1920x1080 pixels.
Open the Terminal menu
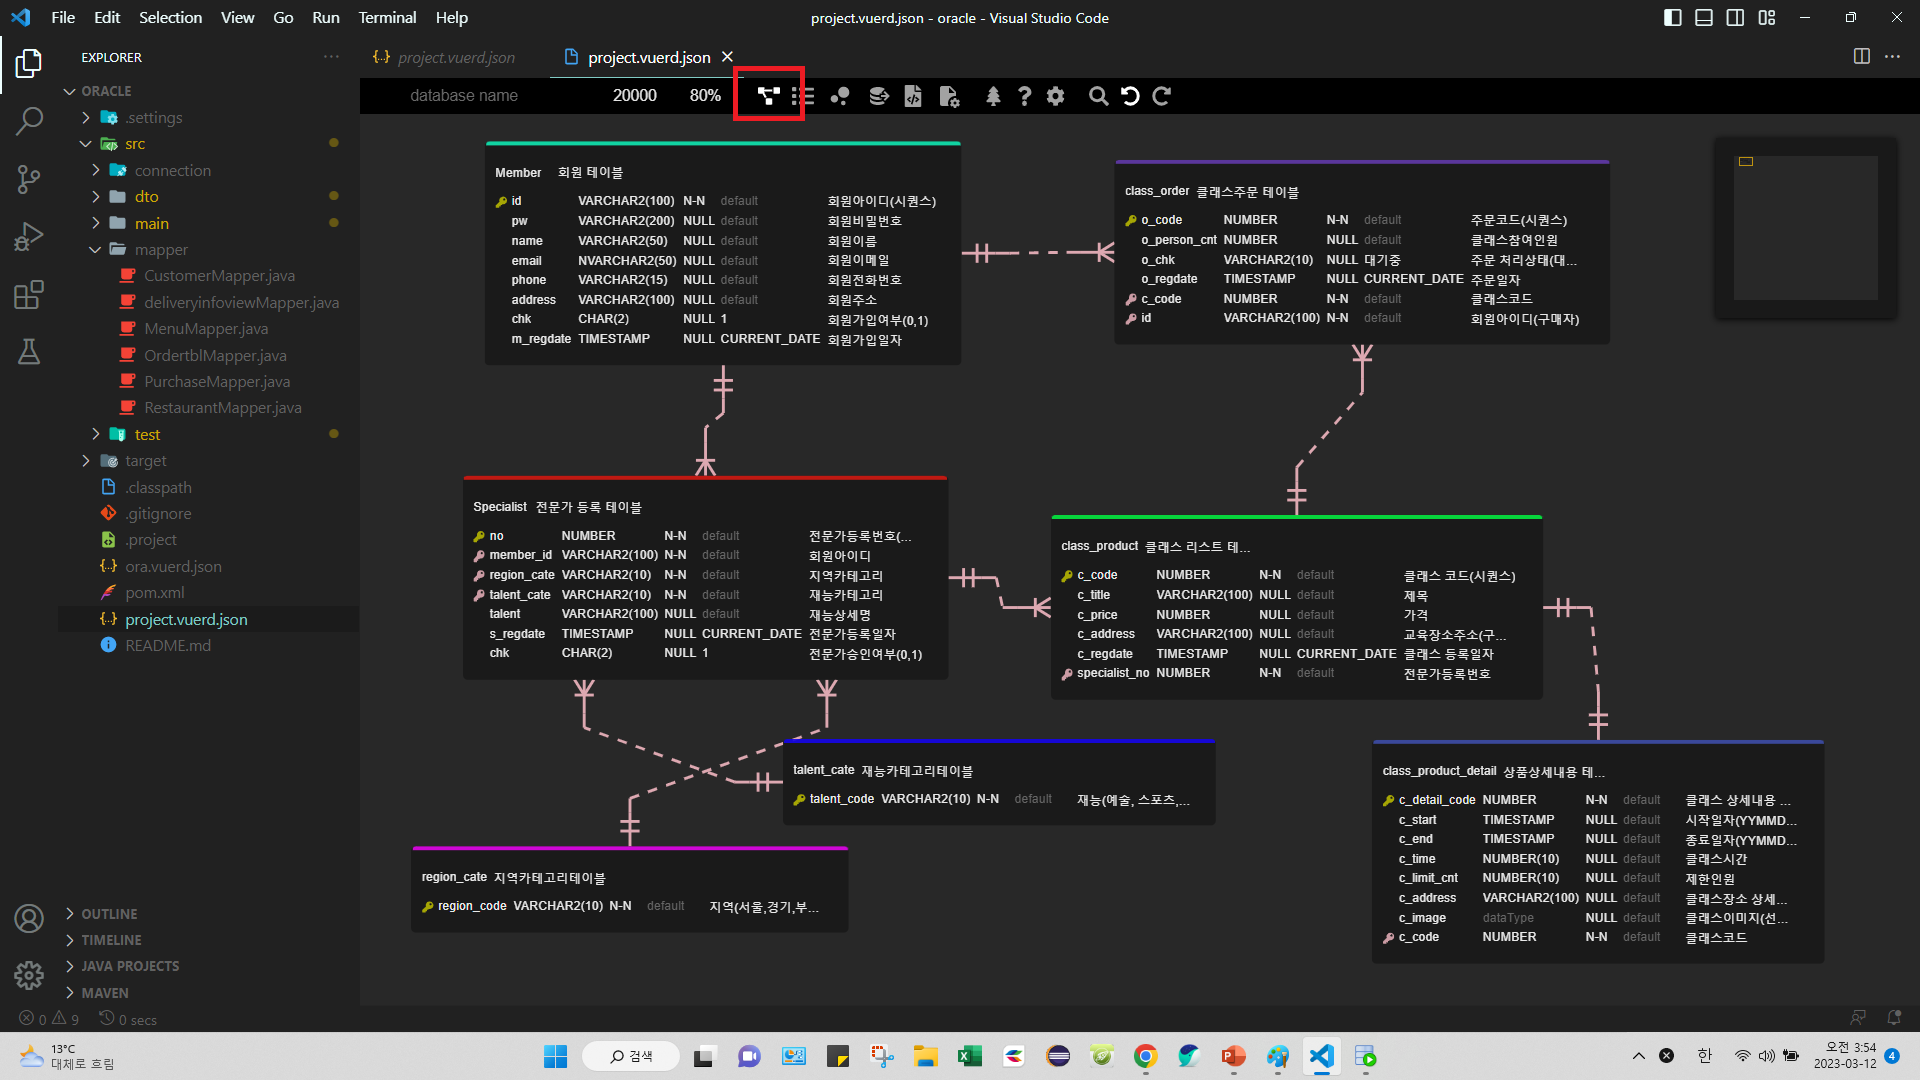click(387, 18)
